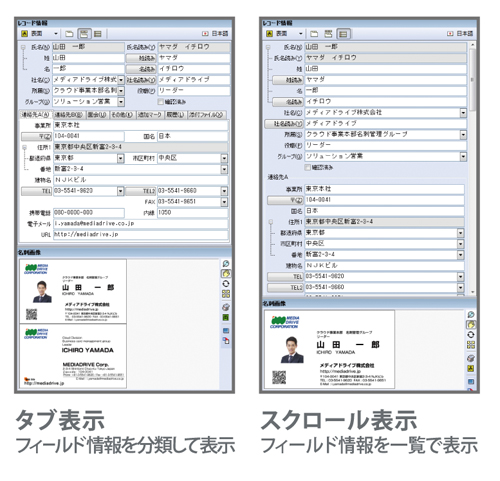
Task: Click the highlighted yellow icon beside the left card images
Action: (x=226, y=274)
